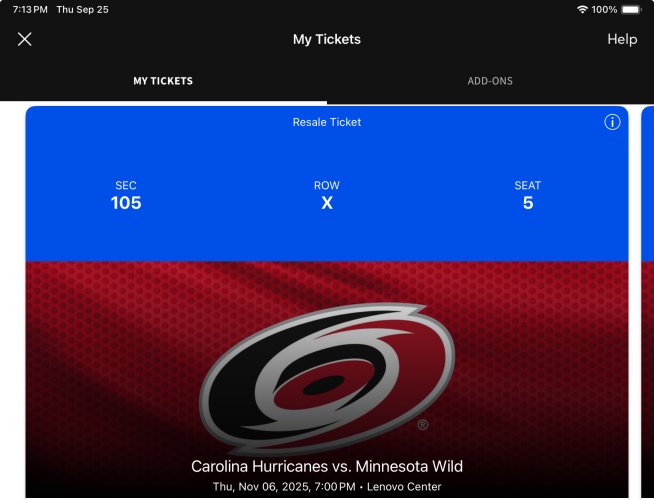The height and width of the screenshot is (500, 654).
Task: Tap Carolina Hurricanes vs. Minnesota Wild title
Action: point(327,466)
